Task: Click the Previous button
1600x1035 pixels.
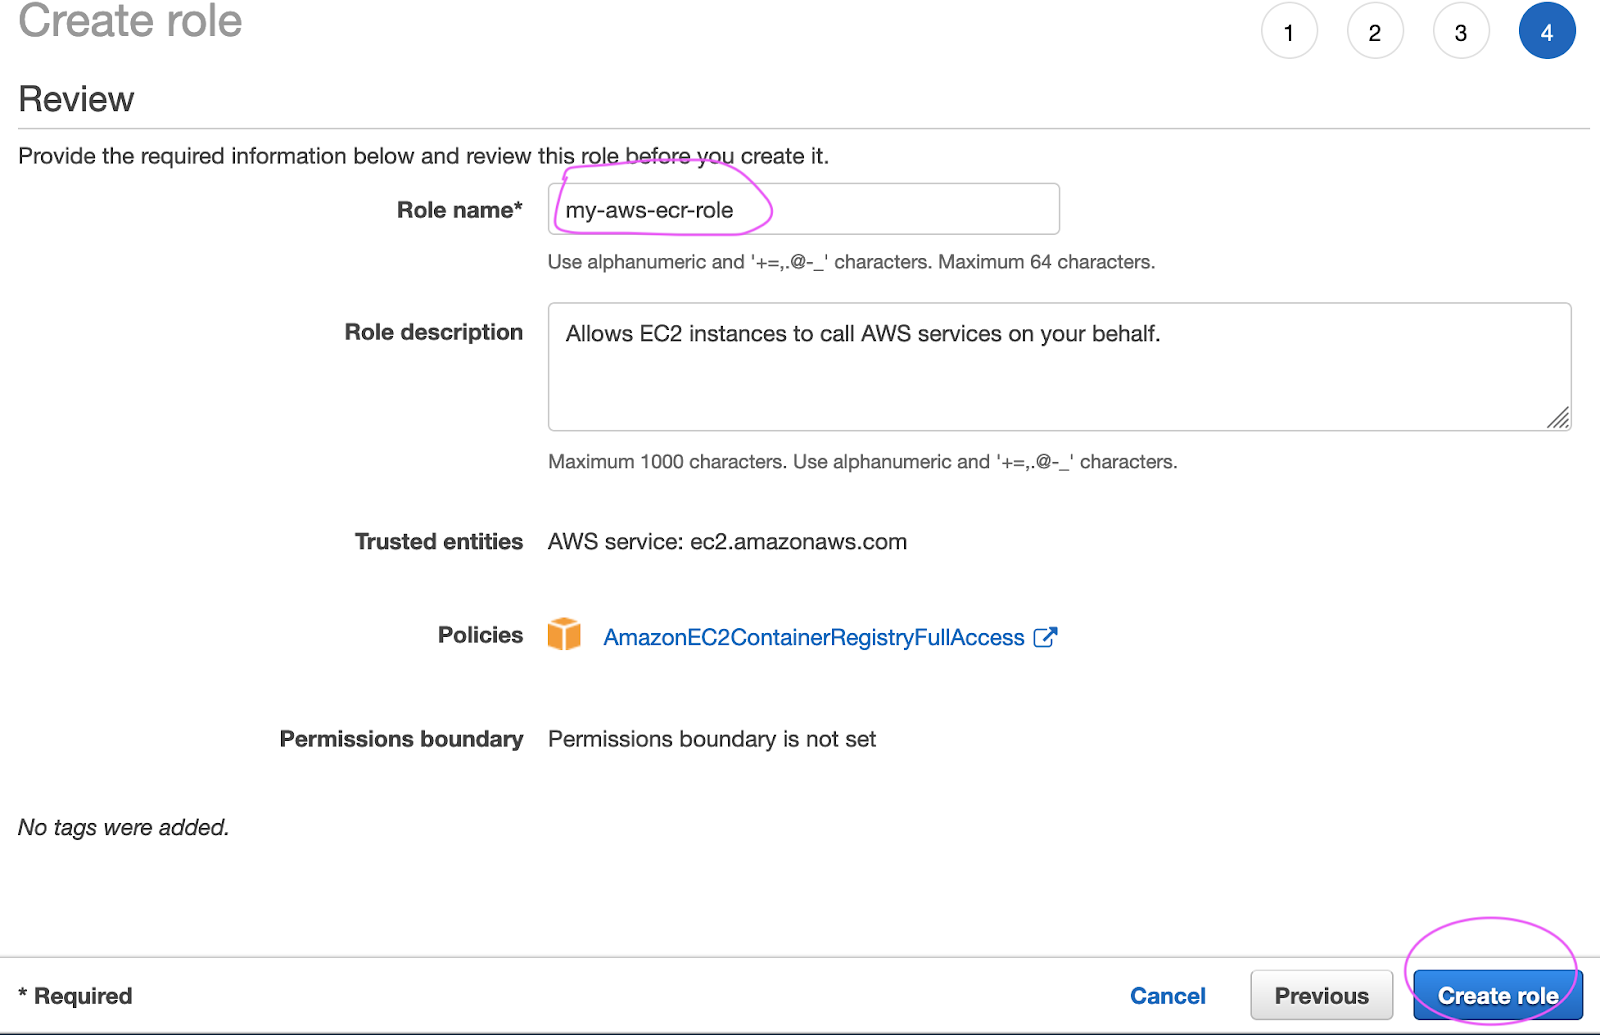Action: (x=1321, y=995)
